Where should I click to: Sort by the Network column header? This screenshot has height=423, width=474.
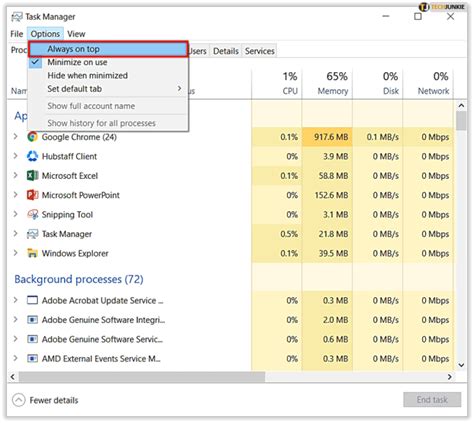tap(428, 83)
